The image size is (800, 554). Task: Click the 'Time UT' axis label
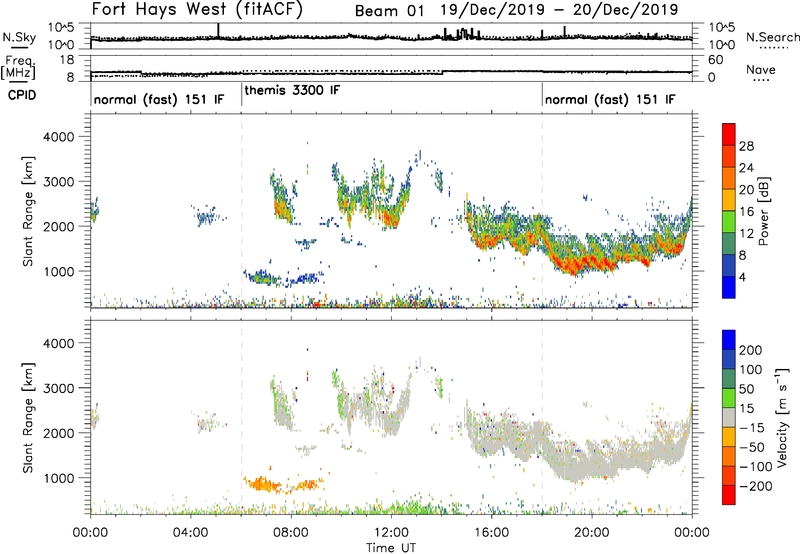pyautogui.click(x=391, y=548)
